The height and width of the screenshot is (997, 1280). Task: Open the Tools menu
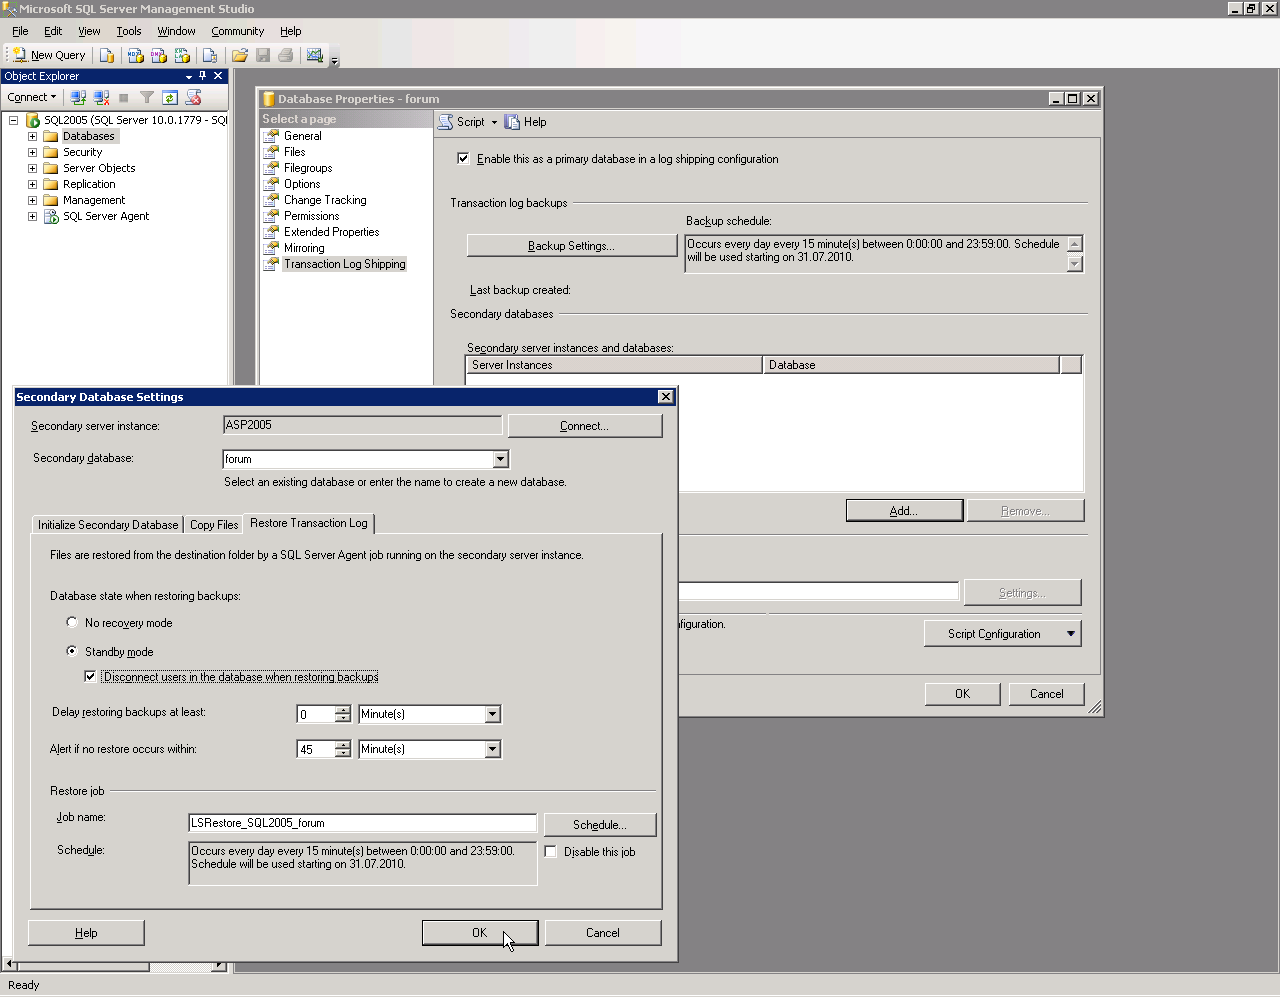click(x=129, y=31)
